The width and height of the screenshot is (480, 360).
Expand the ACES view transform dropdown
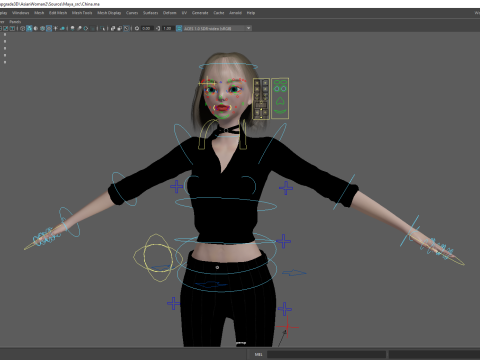point(249,28)
